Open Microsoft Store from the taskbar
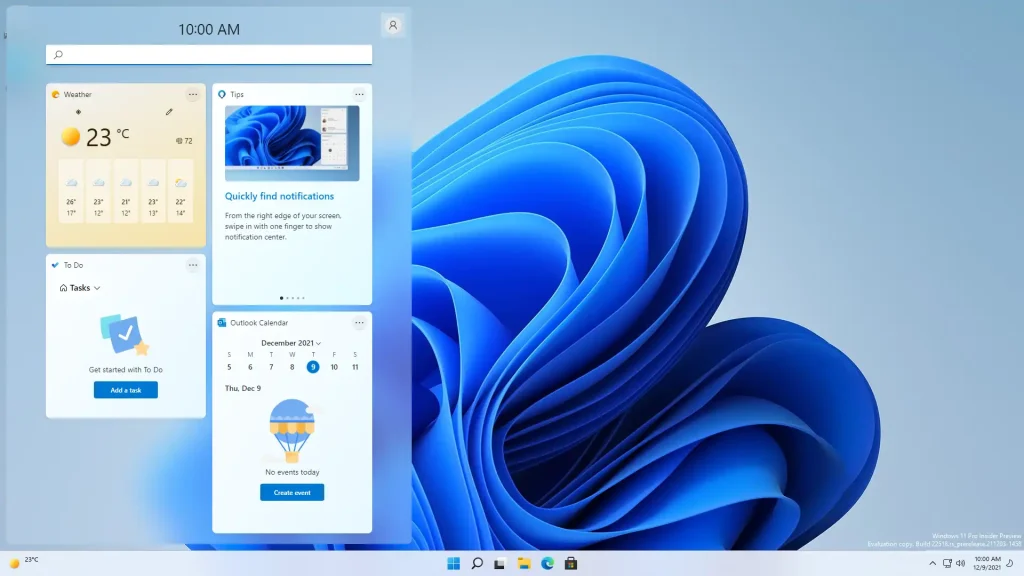 coord(571,564)
